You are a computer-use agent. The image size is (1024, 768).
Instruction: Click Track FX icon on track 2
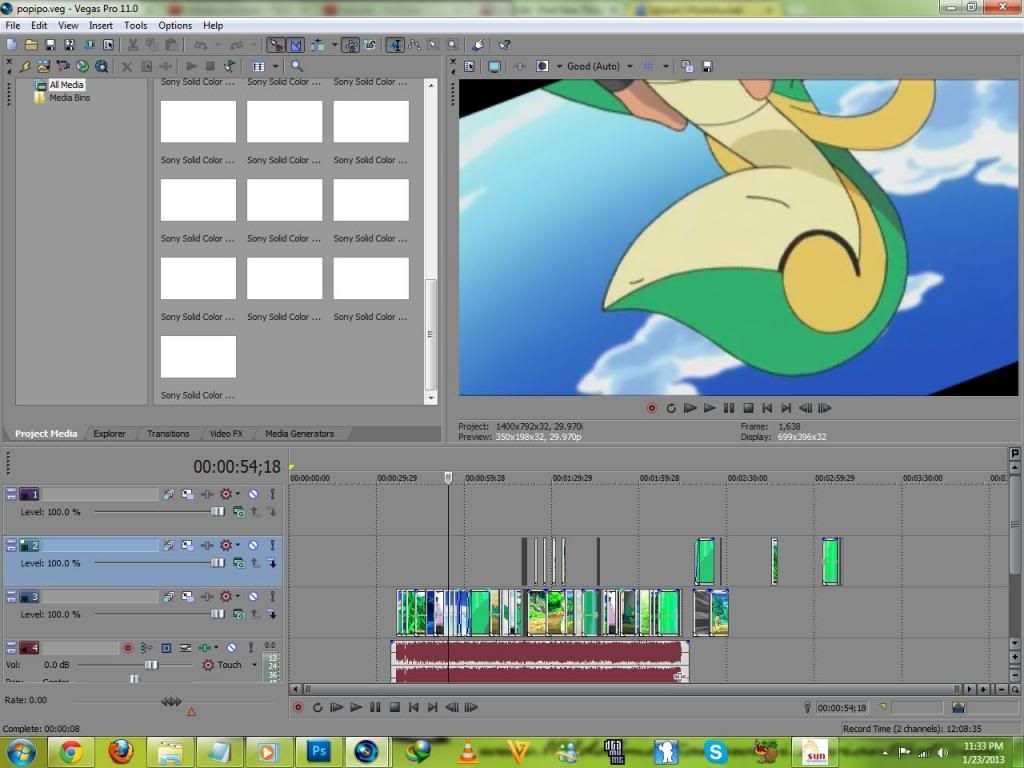207,545
